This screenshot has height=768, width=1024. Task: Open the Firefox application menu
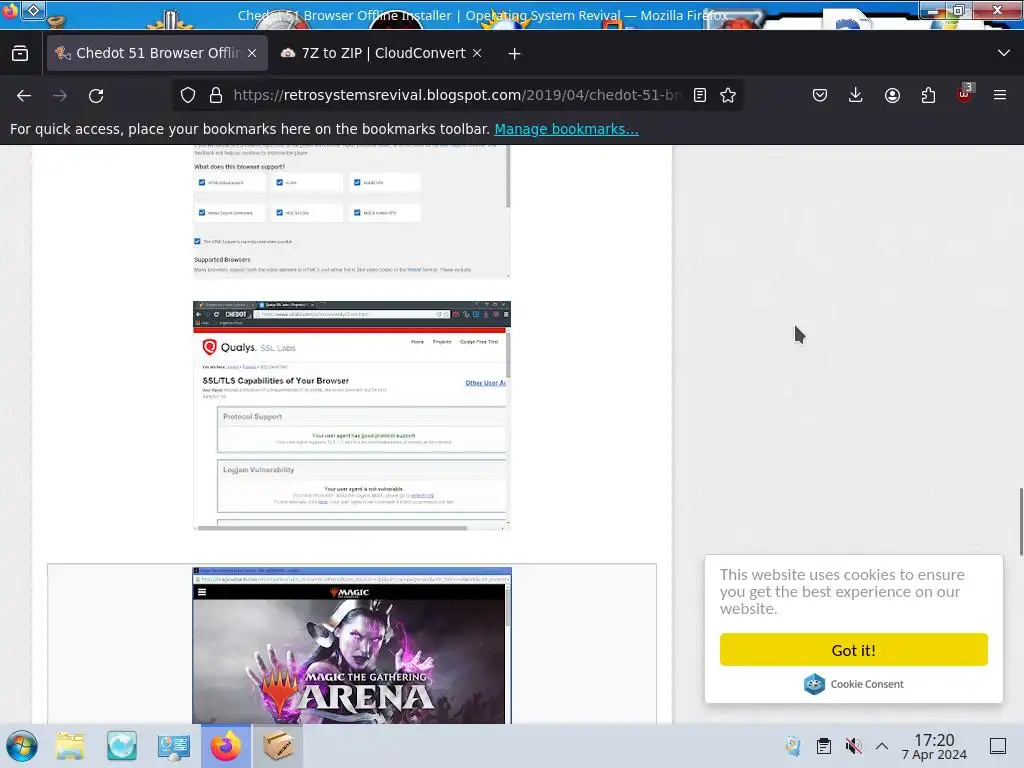pos(1000,95)
